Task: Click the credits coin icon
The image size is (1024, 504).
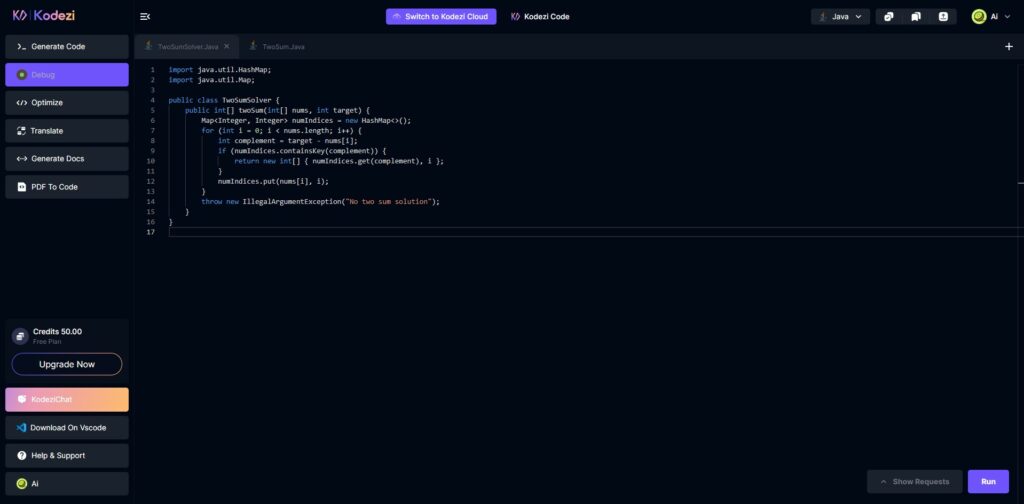Action: tap(20, 336)
